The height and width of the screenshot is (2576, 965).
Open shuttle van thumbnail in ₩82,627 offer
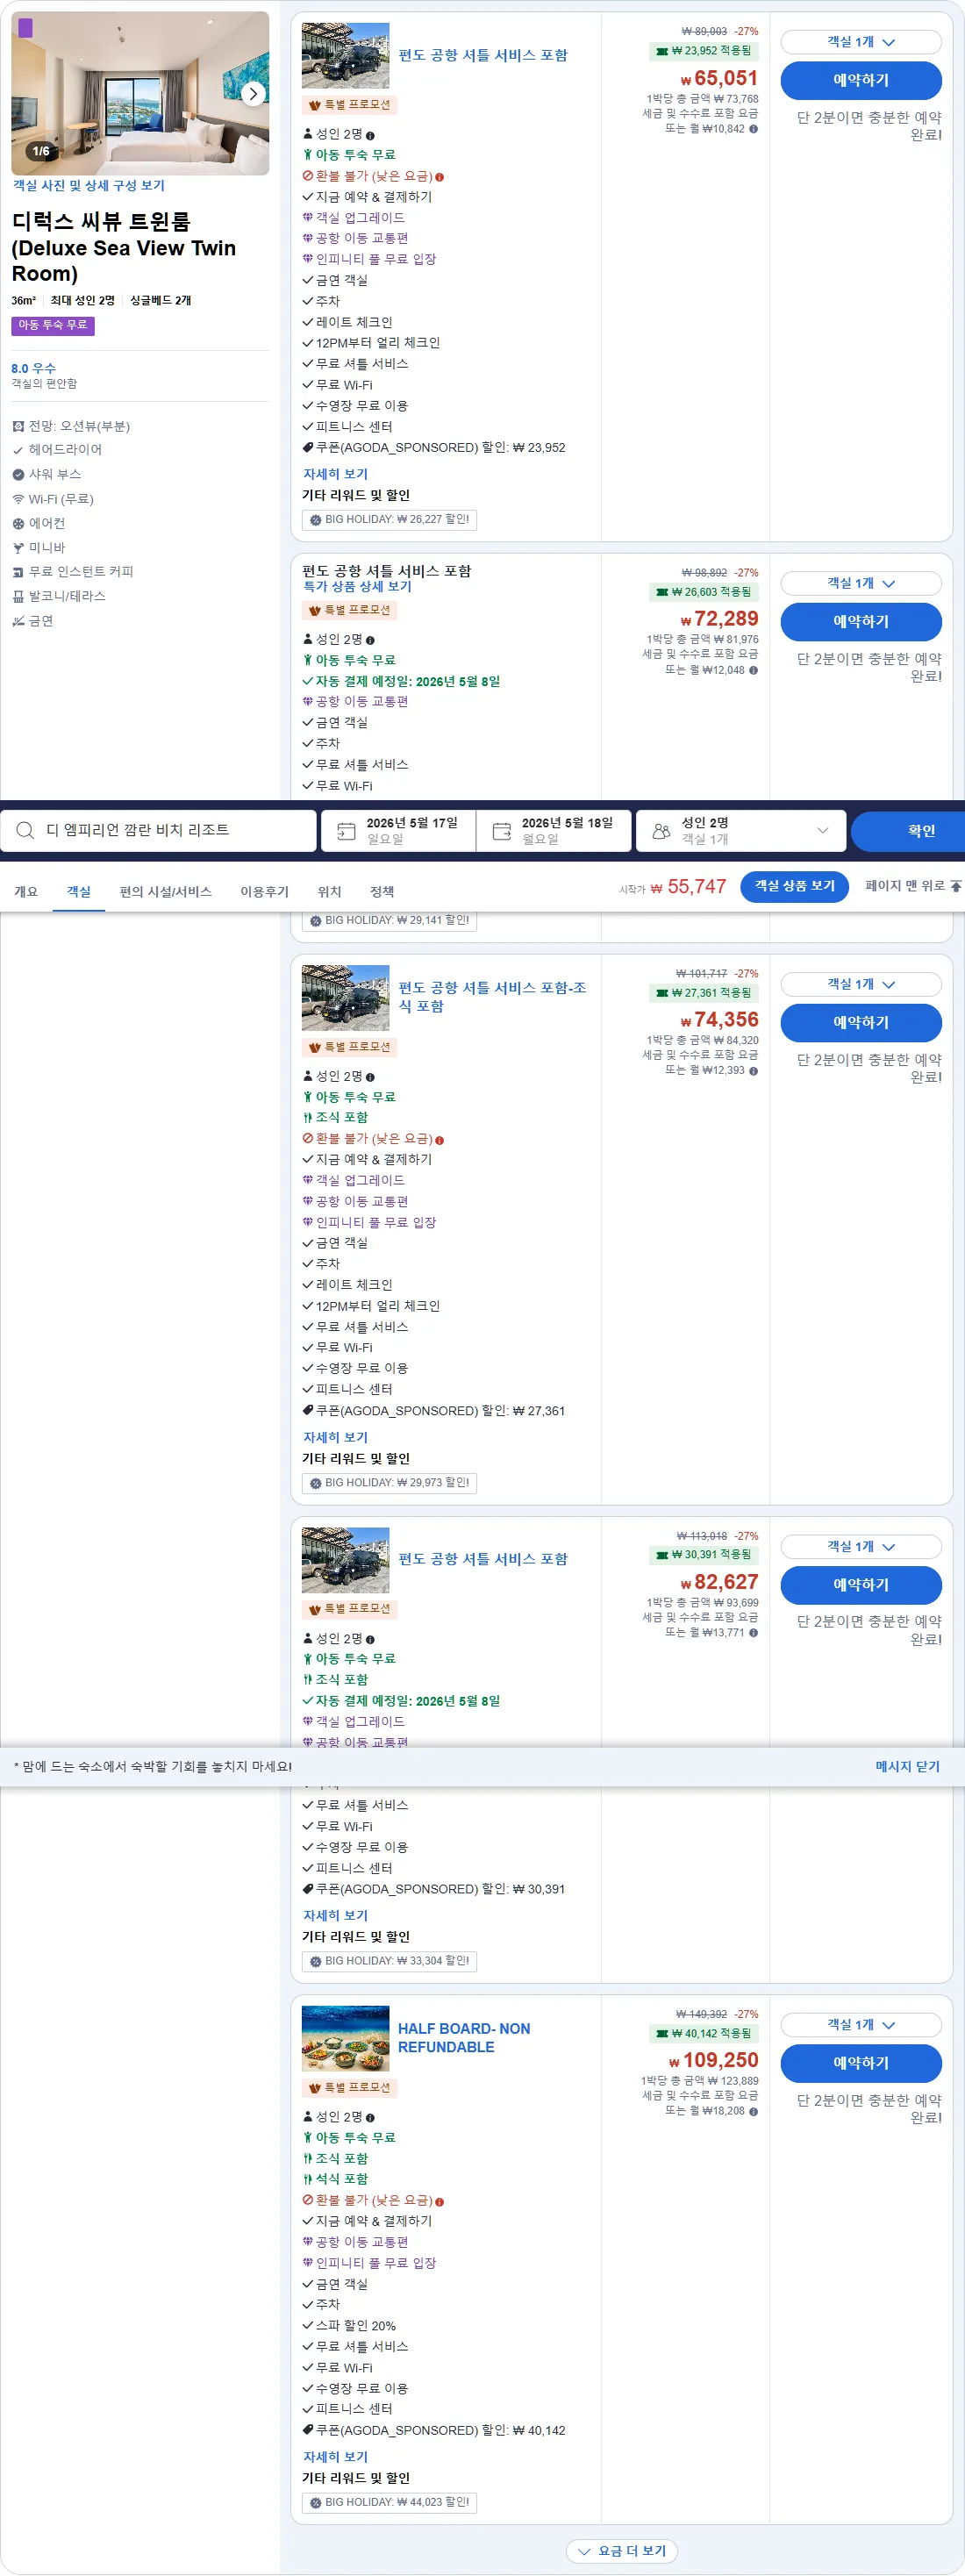pyautogui.click(x=345, y=1560)
